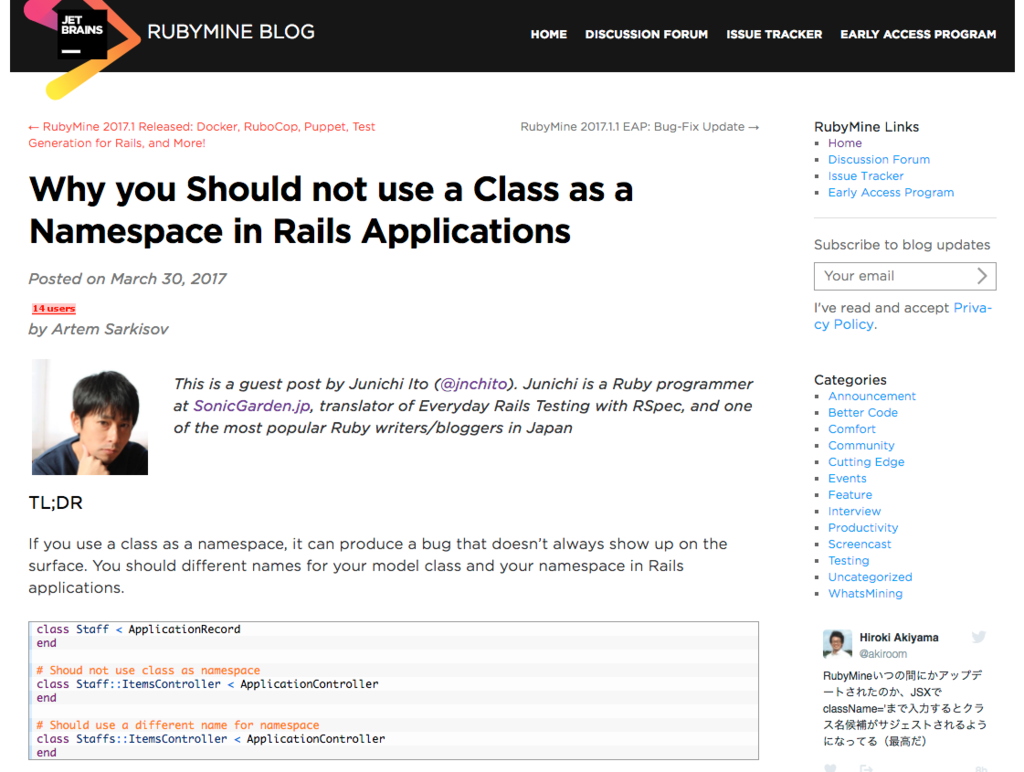Screen dimensions: 1024x772
Task: Select the Feature category
Action: tap(850, 494)
